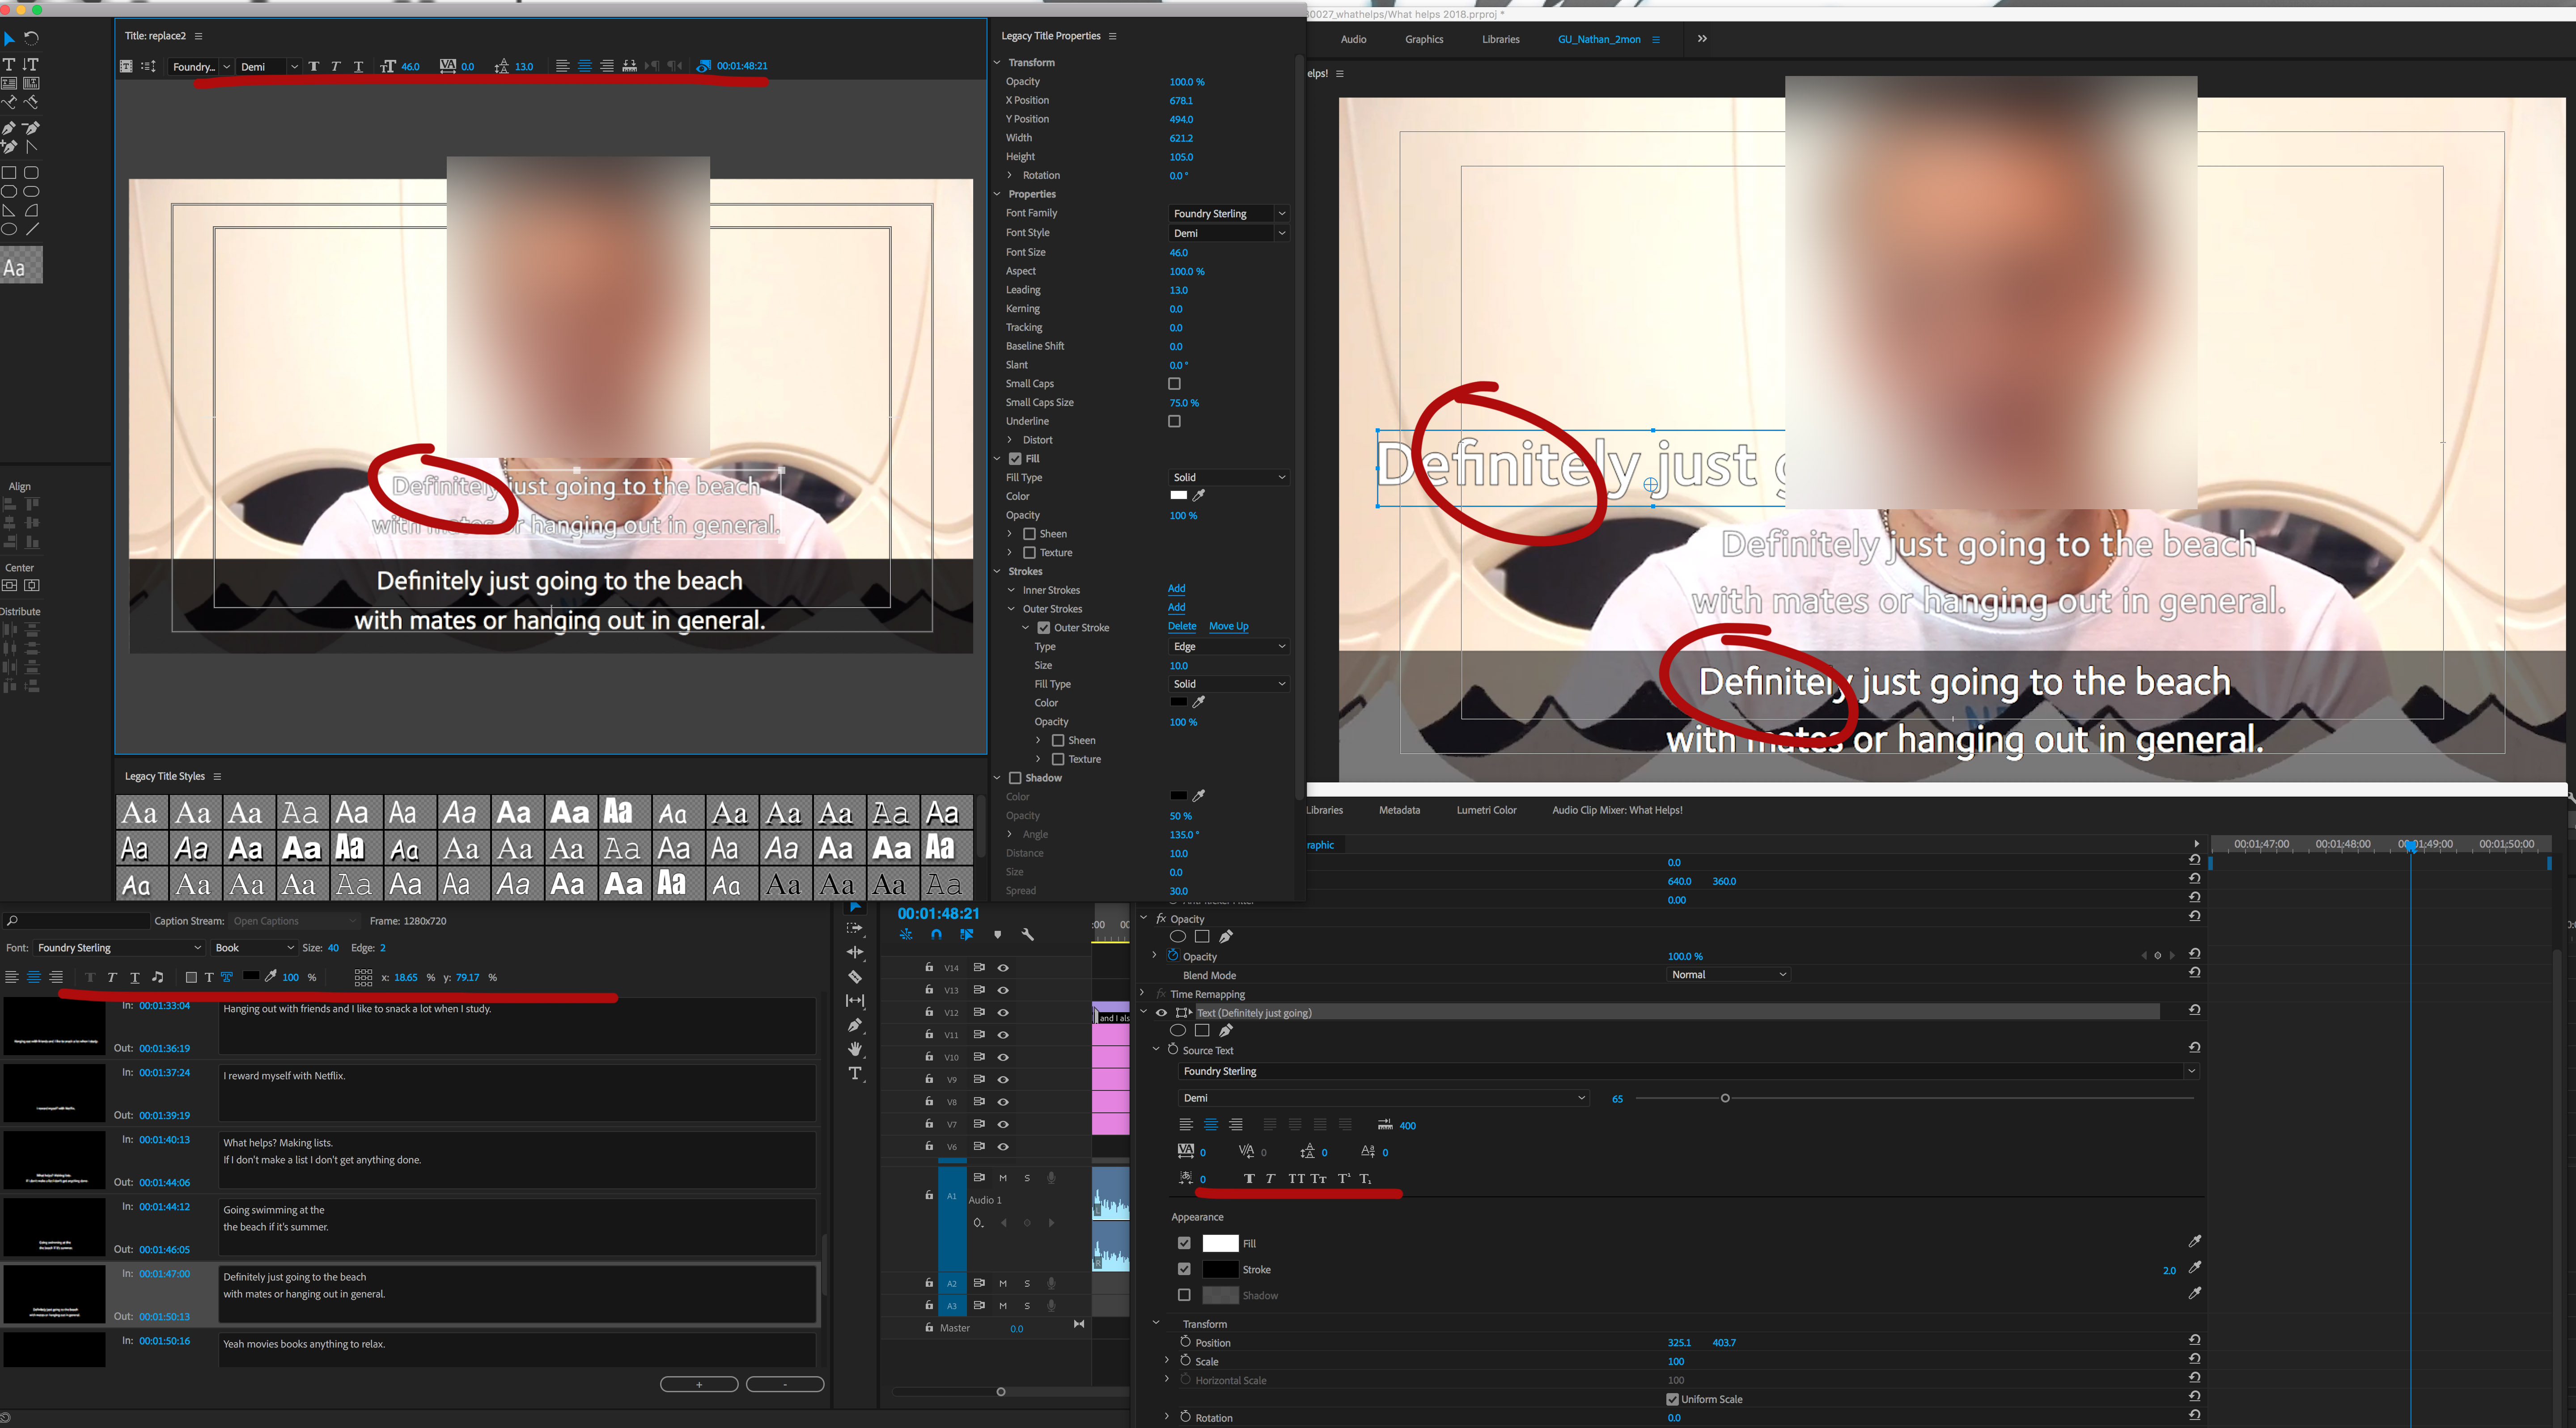2576x1428 pixels.
Task: Collapse the Transform section in Title Properties
Action: pos(997,63)
